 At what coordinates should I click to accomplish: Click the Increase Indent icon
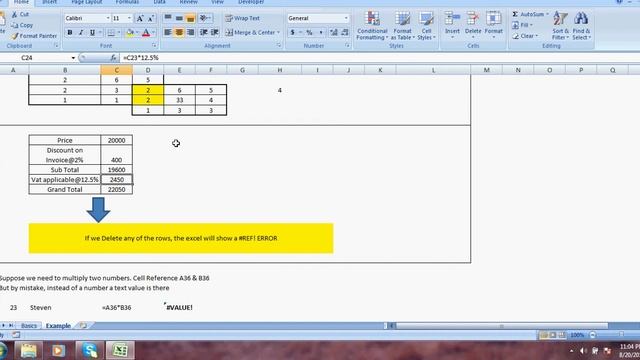pos(215,32)
